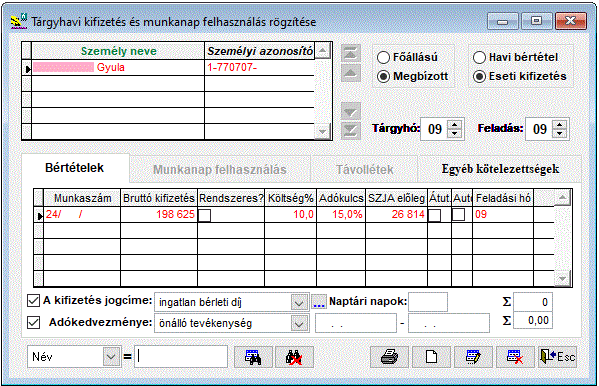Click the Naptári napok input field
This screenshot has width=599, height=386.
pyautogui.click(x=428, y=302)
